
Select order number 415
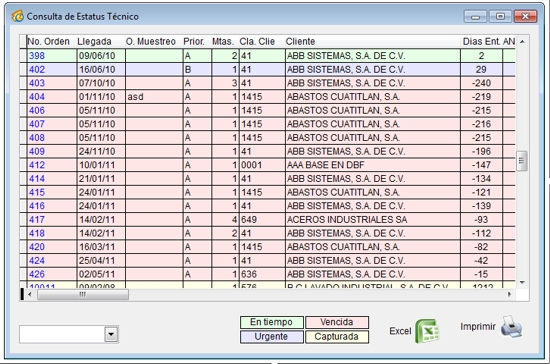tap(37, 193)
